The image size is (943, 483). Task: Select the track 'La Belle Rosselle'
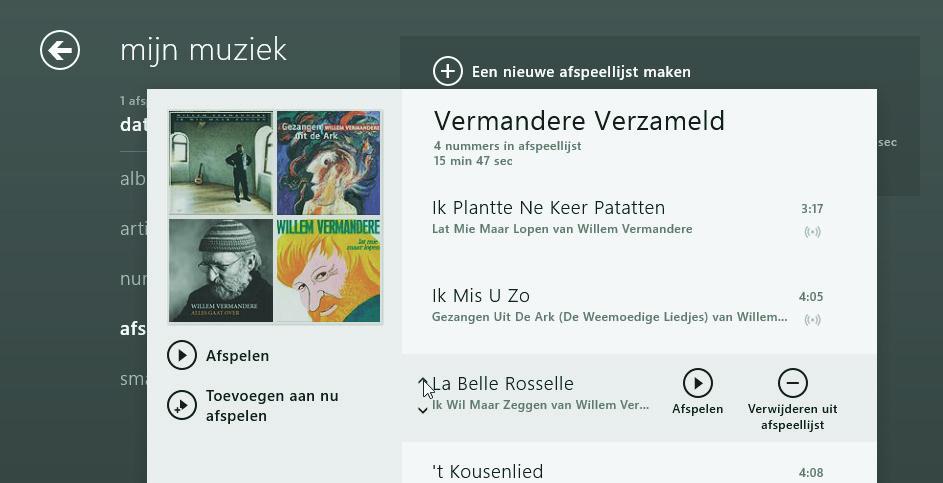(503, 383)
